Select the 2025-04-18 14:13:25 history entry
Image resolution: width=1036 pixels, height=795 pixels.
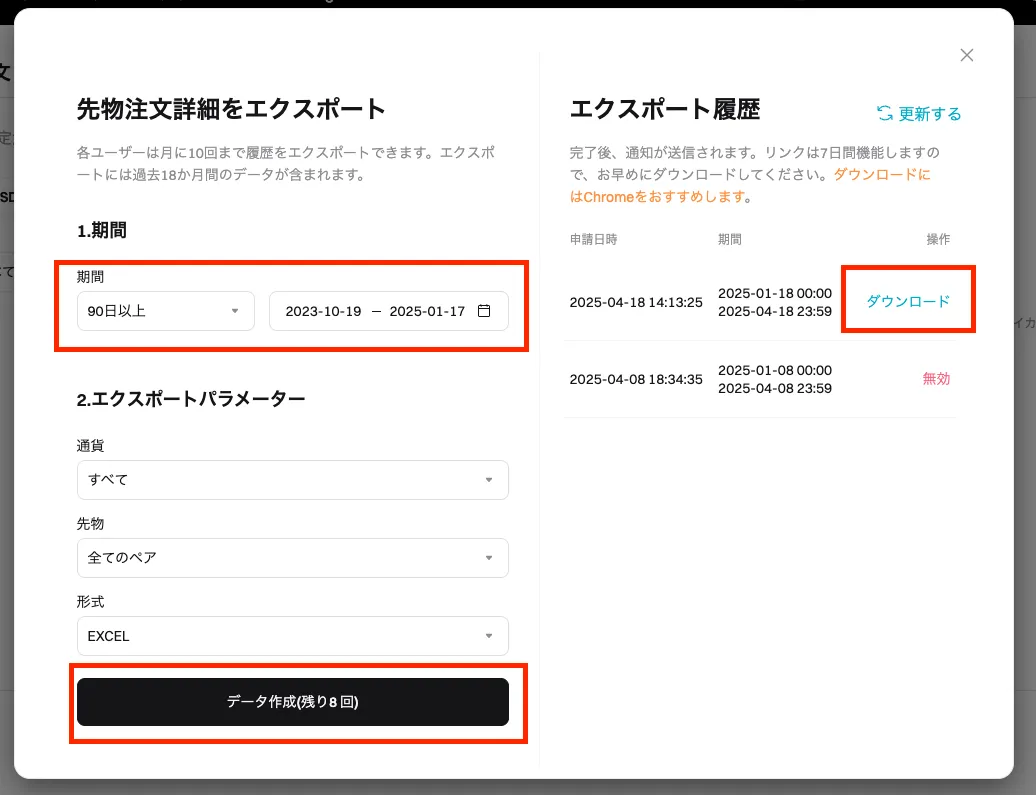pyautogui.click(x=636, y=302)
